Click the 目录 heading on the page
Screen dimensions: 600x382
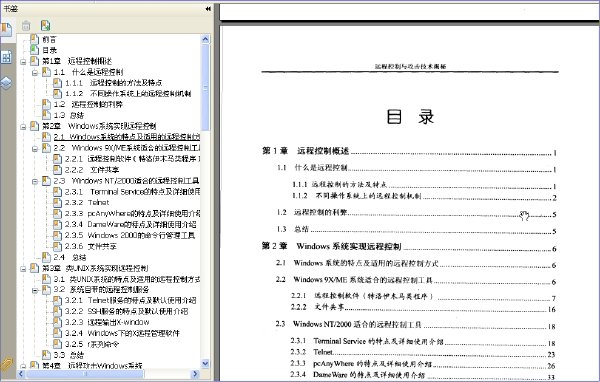point(410,116)
